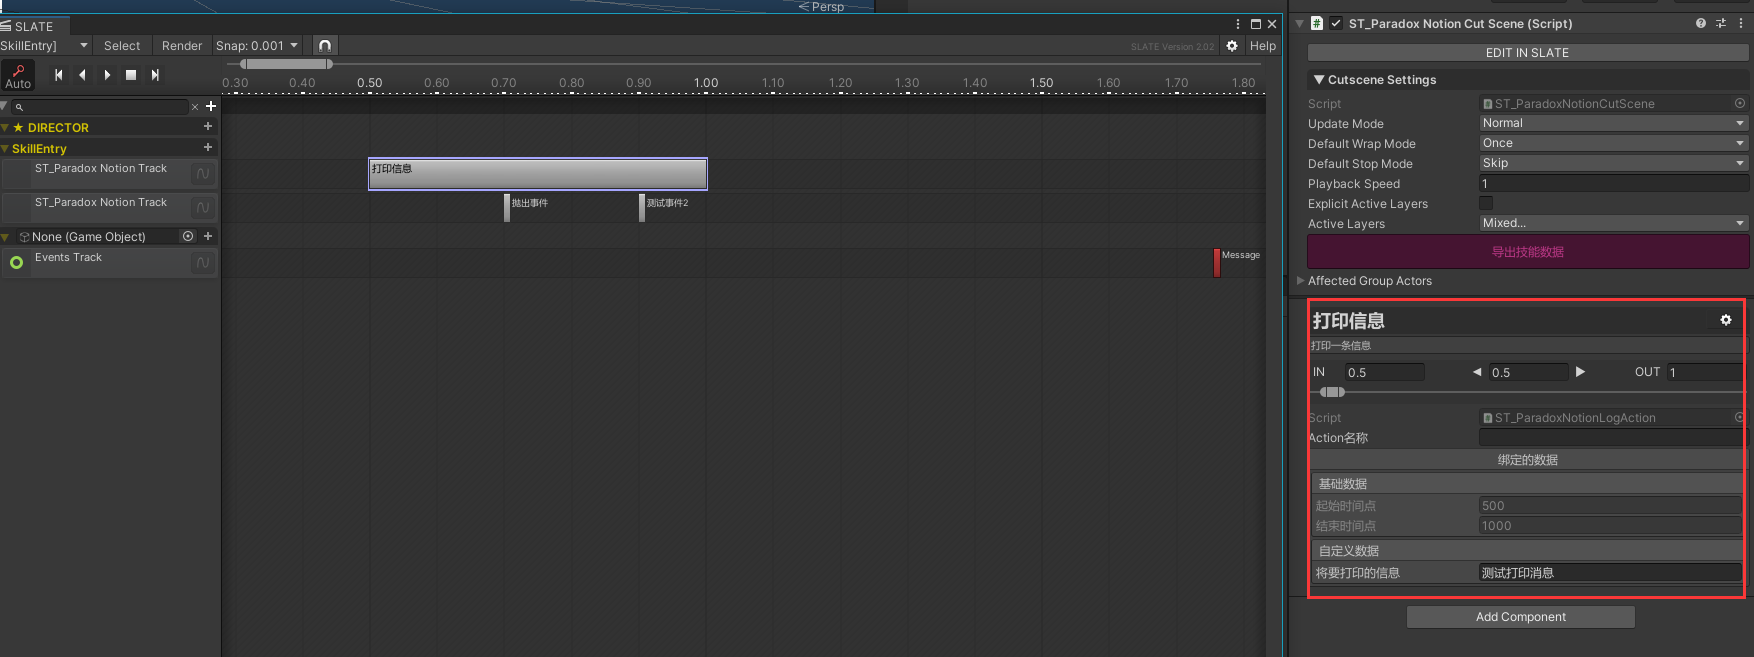Clear the track search field
This screenshot has width=1754, height=657.
click(195, 106)
